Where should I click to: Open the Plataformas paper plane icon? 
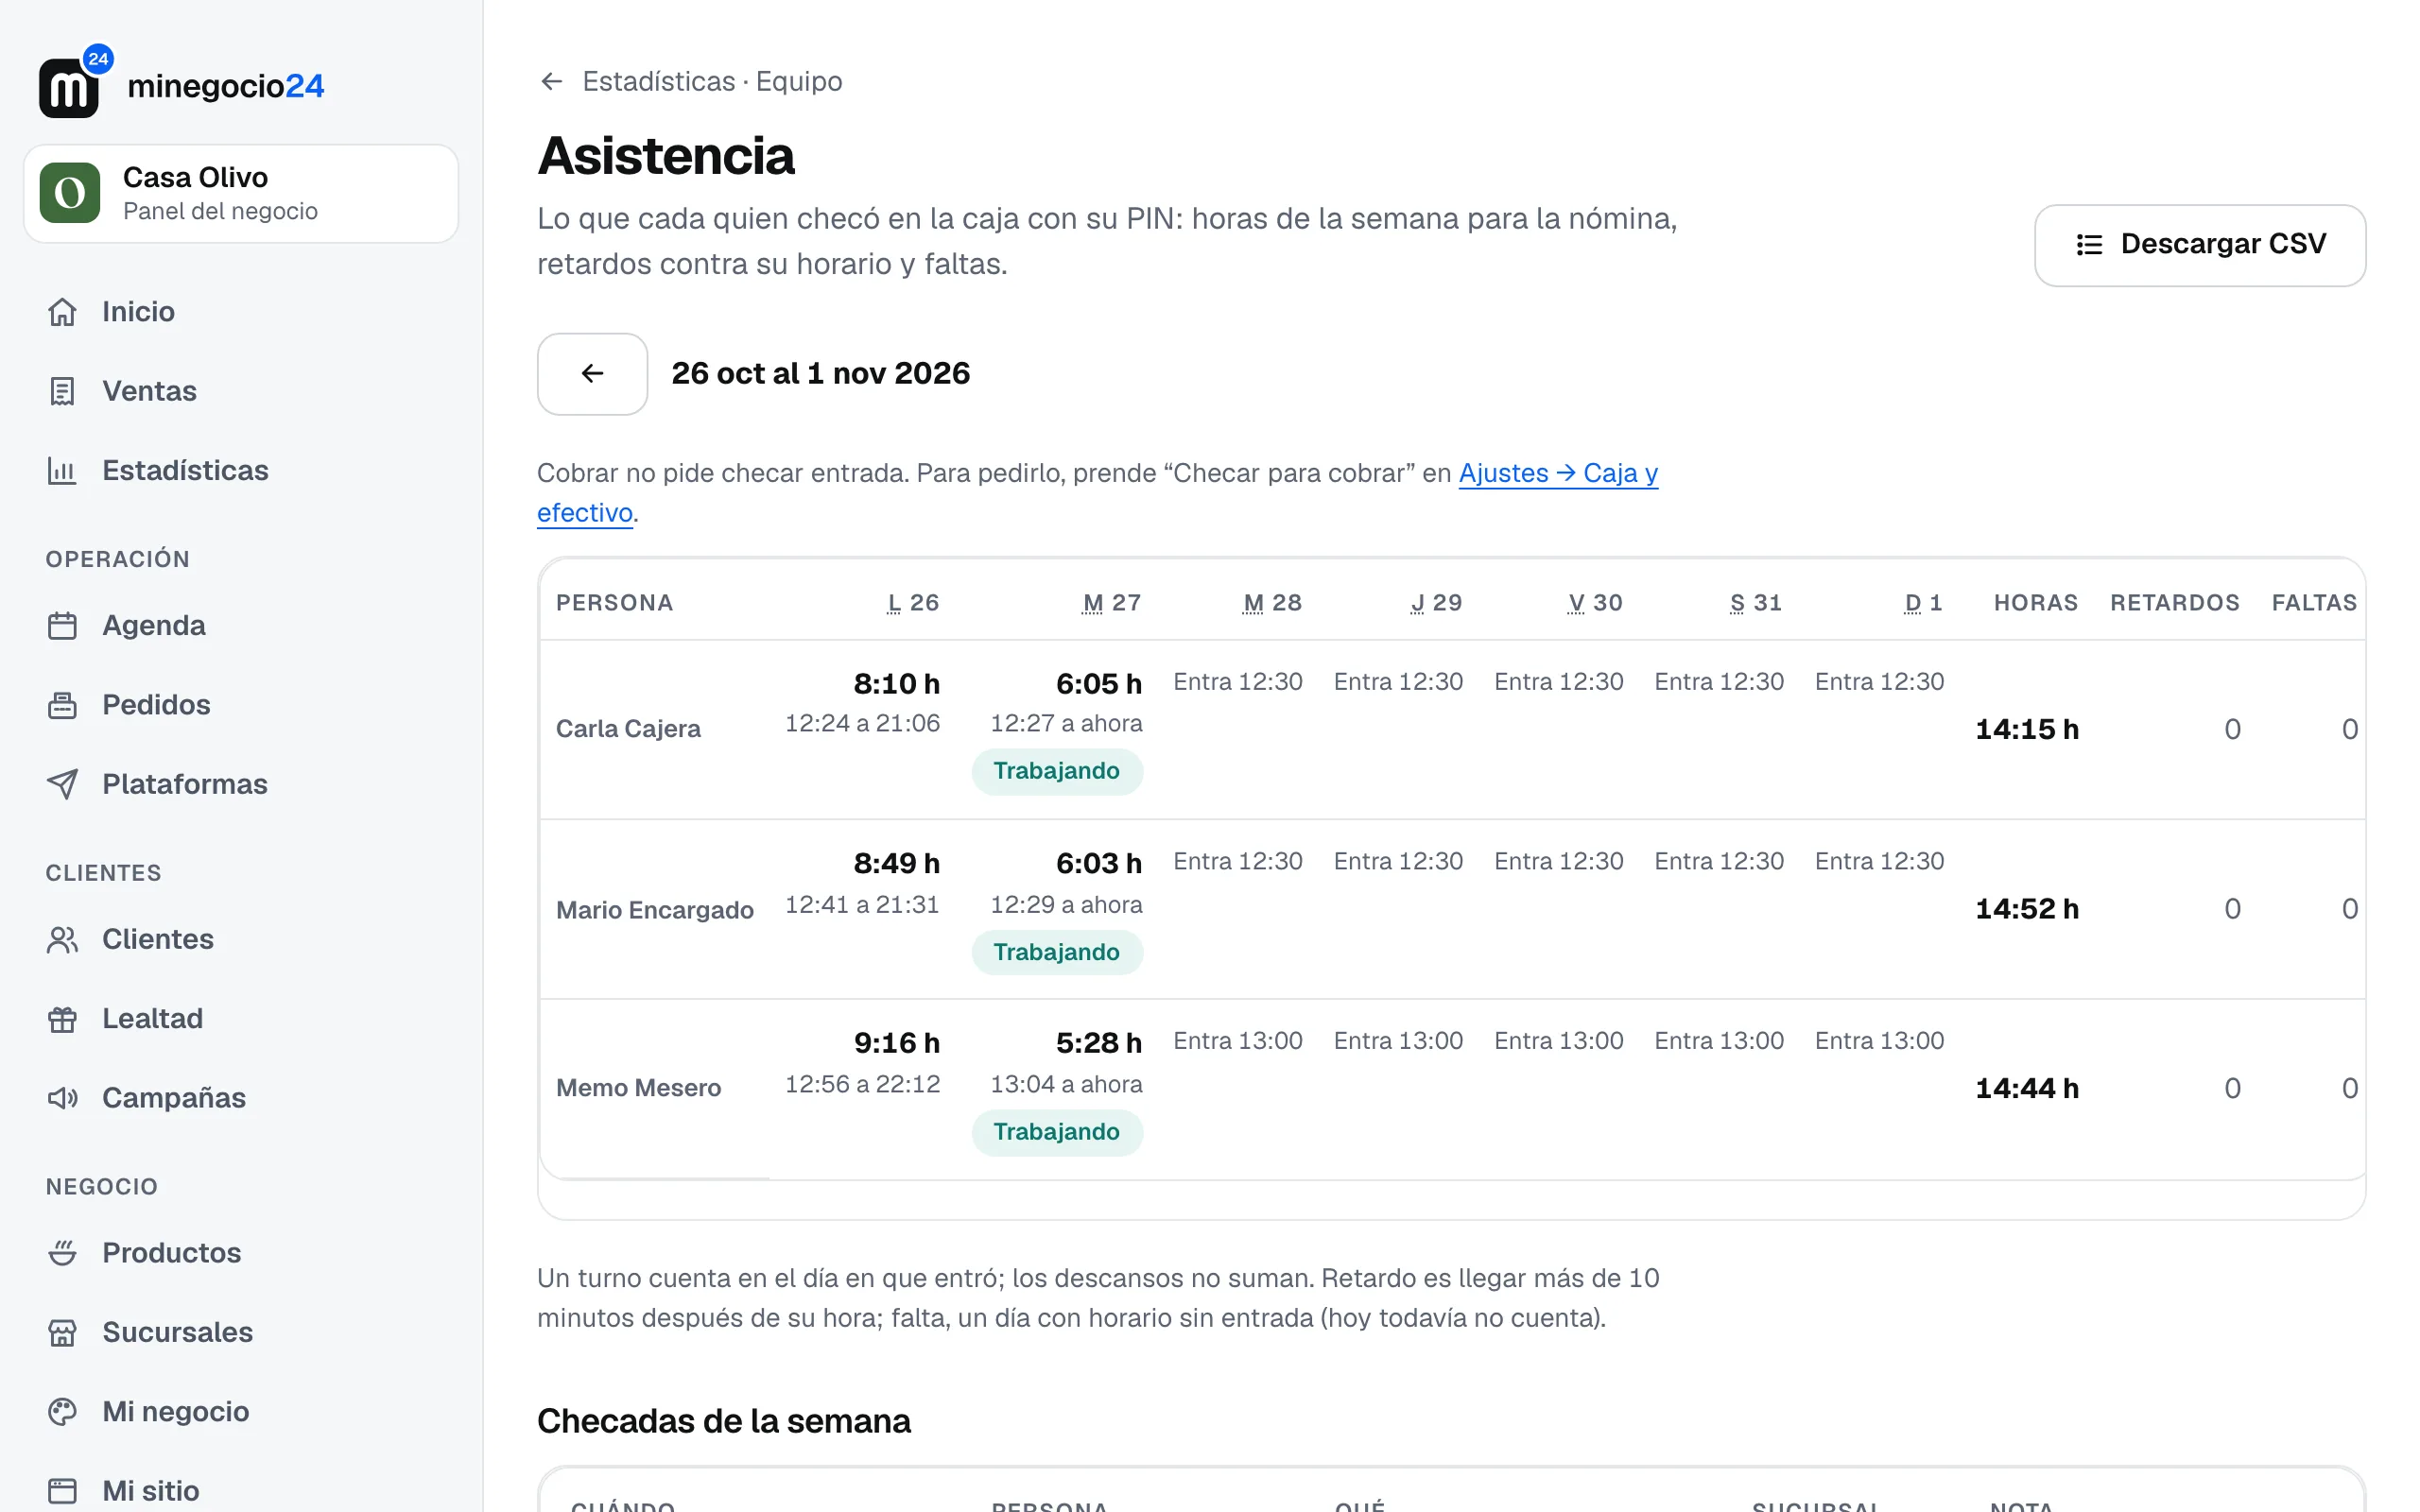[62, 784]
